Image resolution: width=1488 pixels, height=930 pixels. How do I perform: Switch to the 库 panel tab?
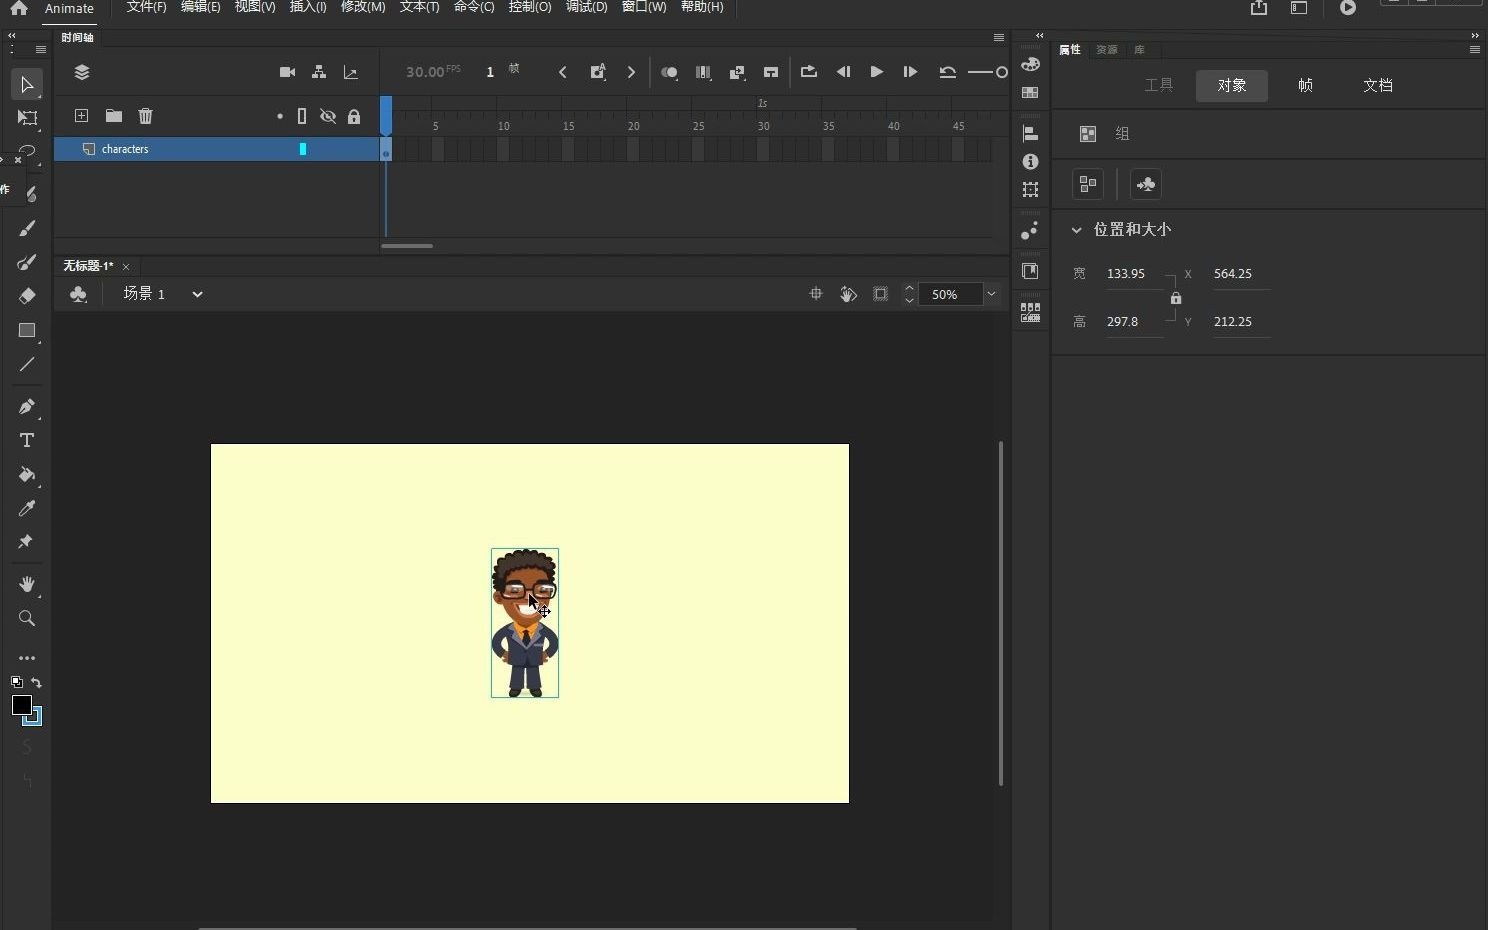tap(1140, 49)
